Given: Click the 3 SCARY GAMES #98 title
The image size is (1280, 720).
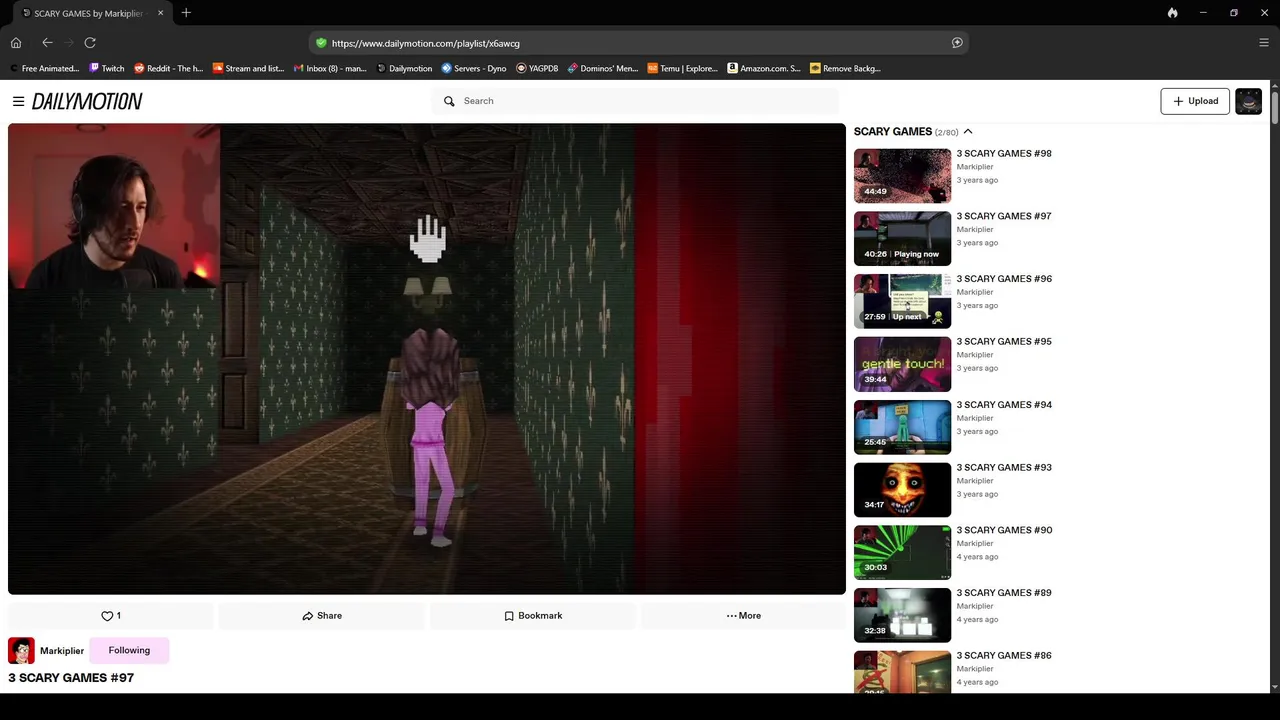Looking at the screenshot, I should click(1004, 154).
